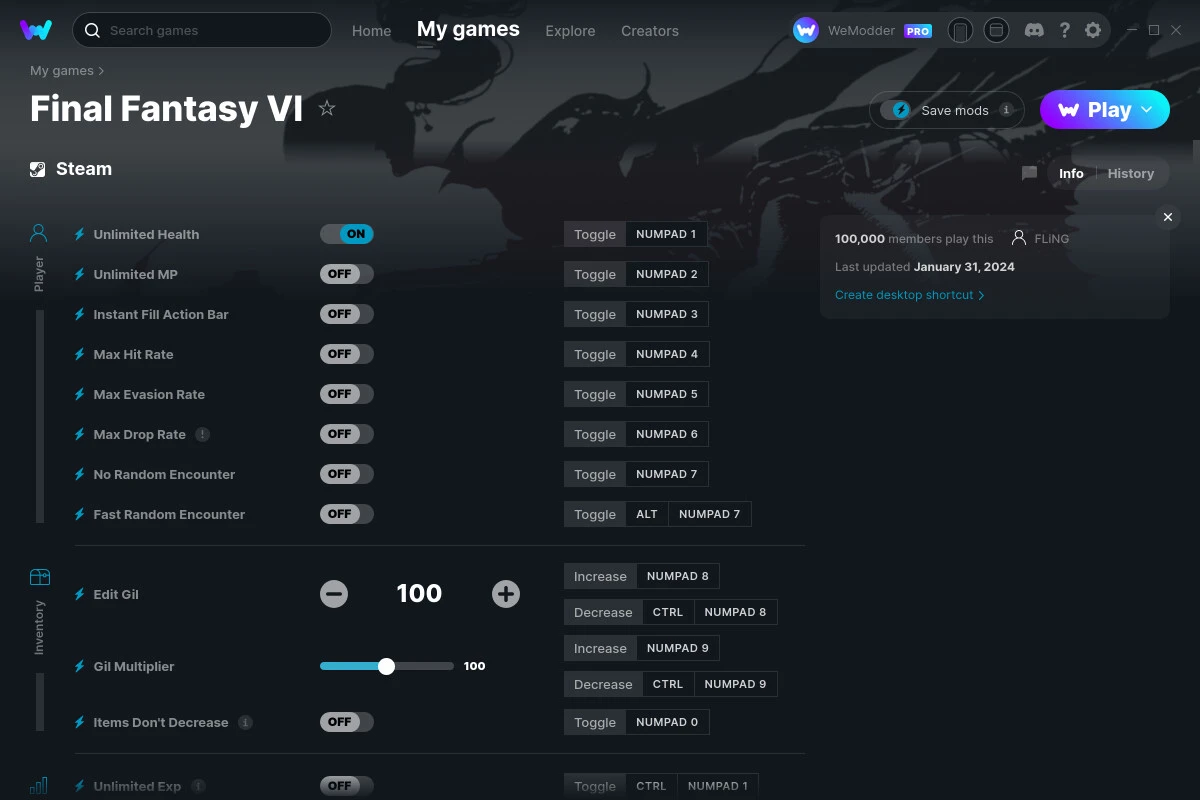The height and width of the screenshot is (800, 1200).
Task: Click the WeModder username
Action: tap(861, 31)
